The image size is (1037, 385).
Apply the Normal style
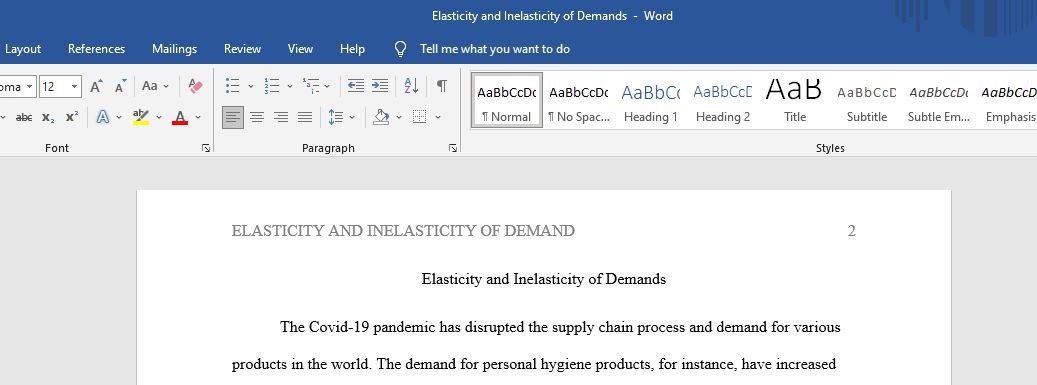click(x=507, y=101)
